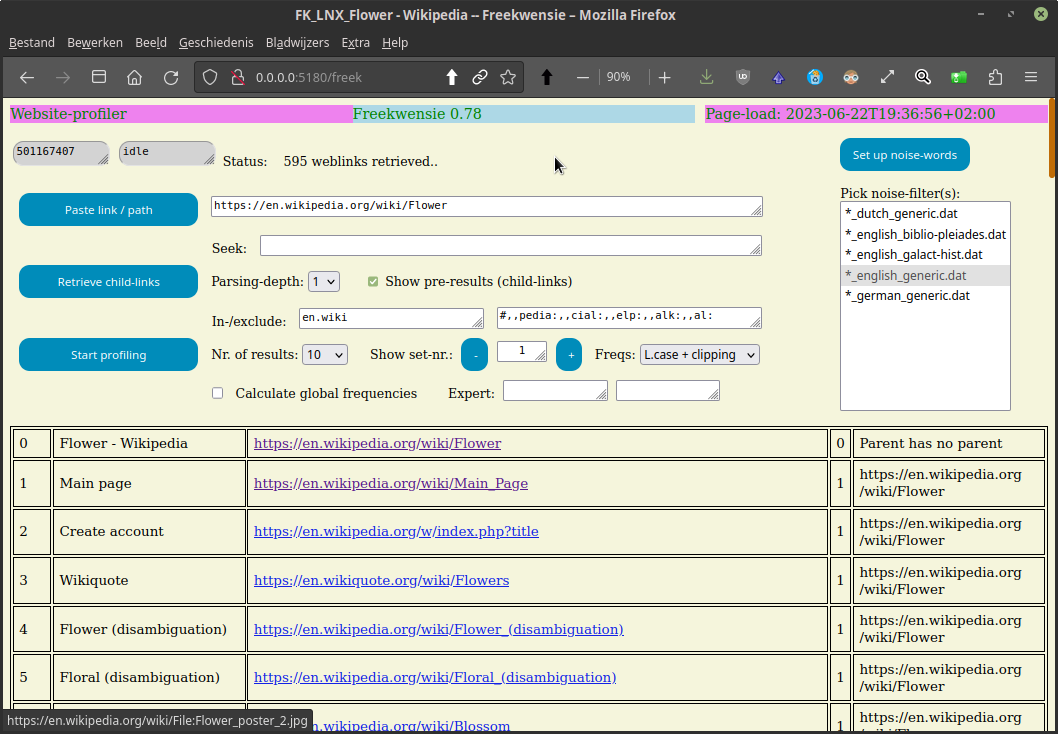Image resolution: width=1058 pixels, height=734 pixels.
Task: Decrease set number with minus button
Action: pos(474,355)
